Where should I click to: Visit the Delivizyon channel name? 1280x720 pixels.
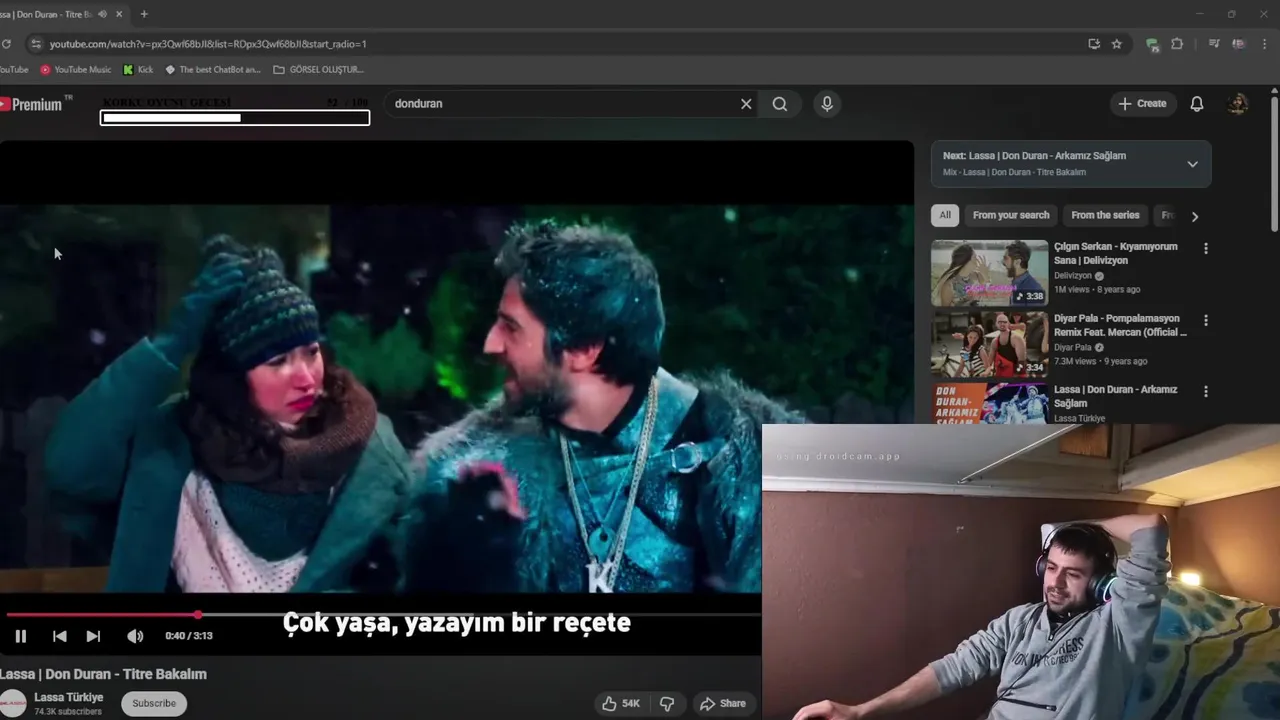(1073, 276)
